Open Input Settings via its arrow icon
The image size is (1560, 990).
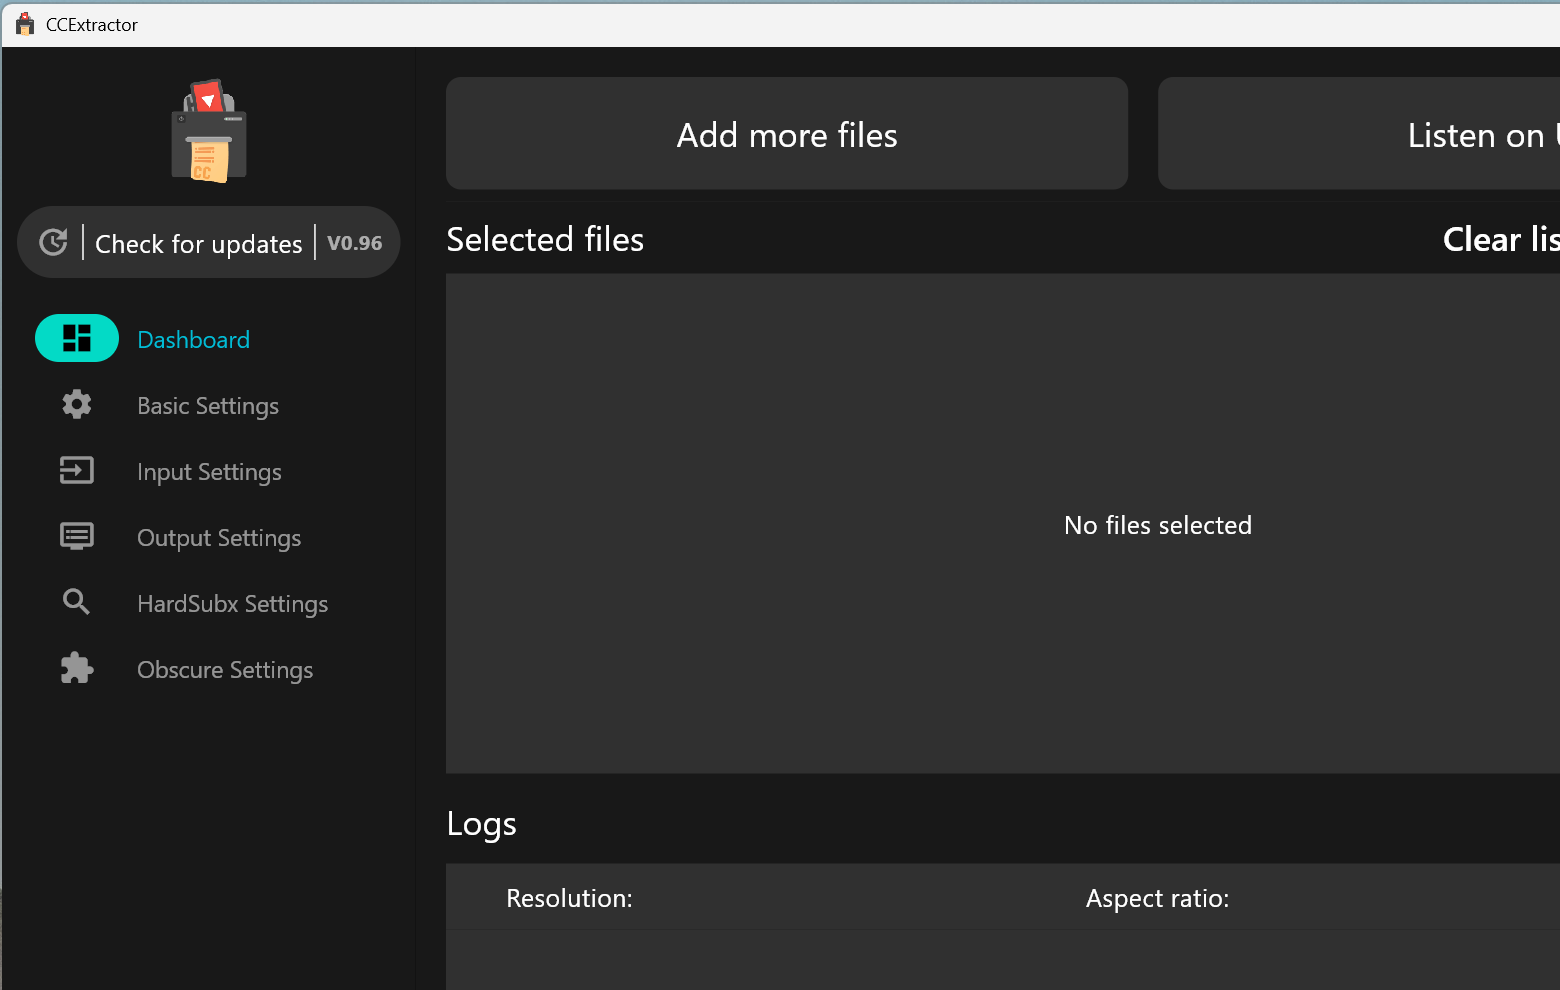tap(77, 470)
